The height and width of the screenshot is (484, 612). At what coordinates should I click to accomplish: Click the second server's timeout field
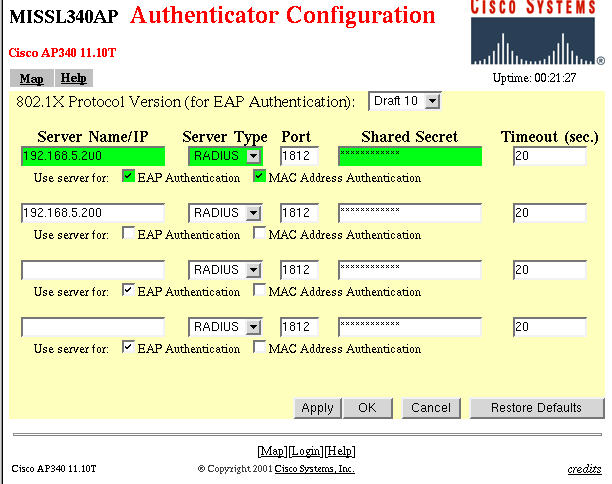(550, 213)
